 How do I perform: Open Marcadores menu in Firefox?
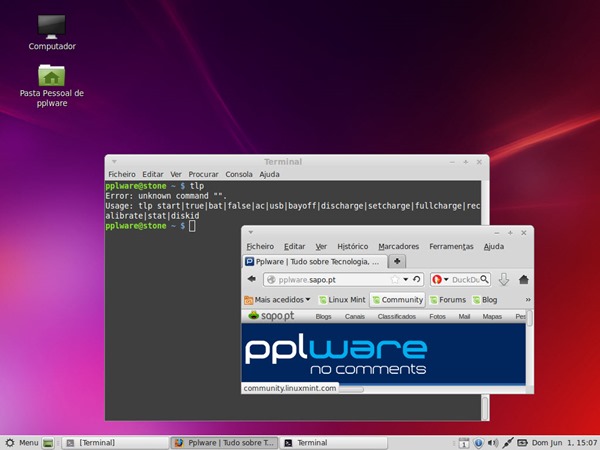pyautogui.click(x=398, y=246)
